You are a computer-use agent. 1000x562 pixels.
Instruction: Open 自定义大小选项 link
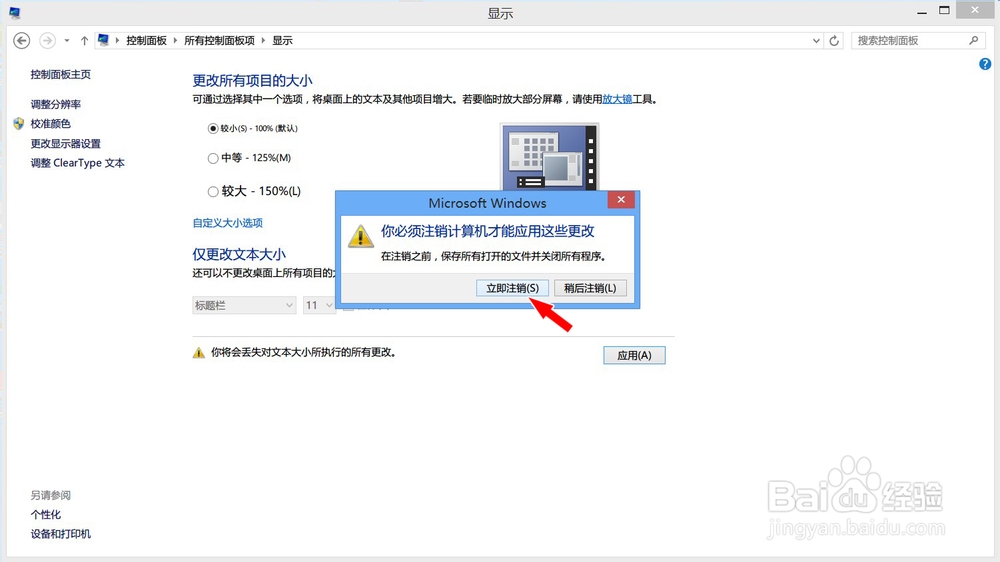tap(228, 223)
